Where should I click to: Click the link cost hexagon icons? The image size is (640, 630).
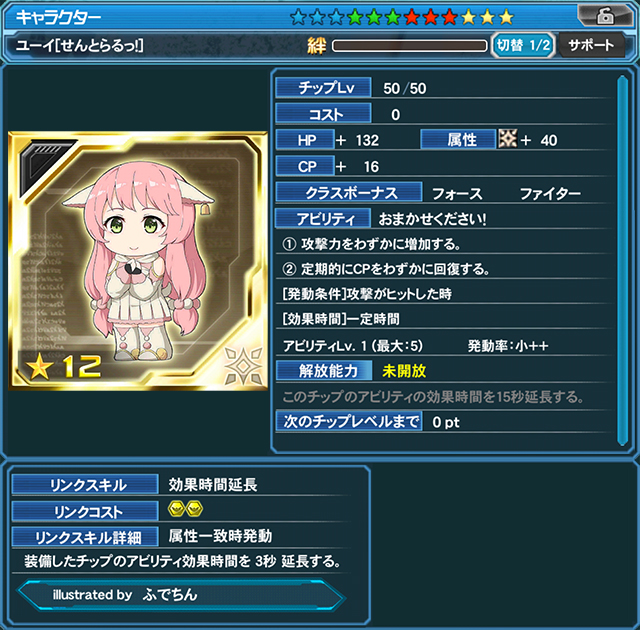click(x=185, y=510)
